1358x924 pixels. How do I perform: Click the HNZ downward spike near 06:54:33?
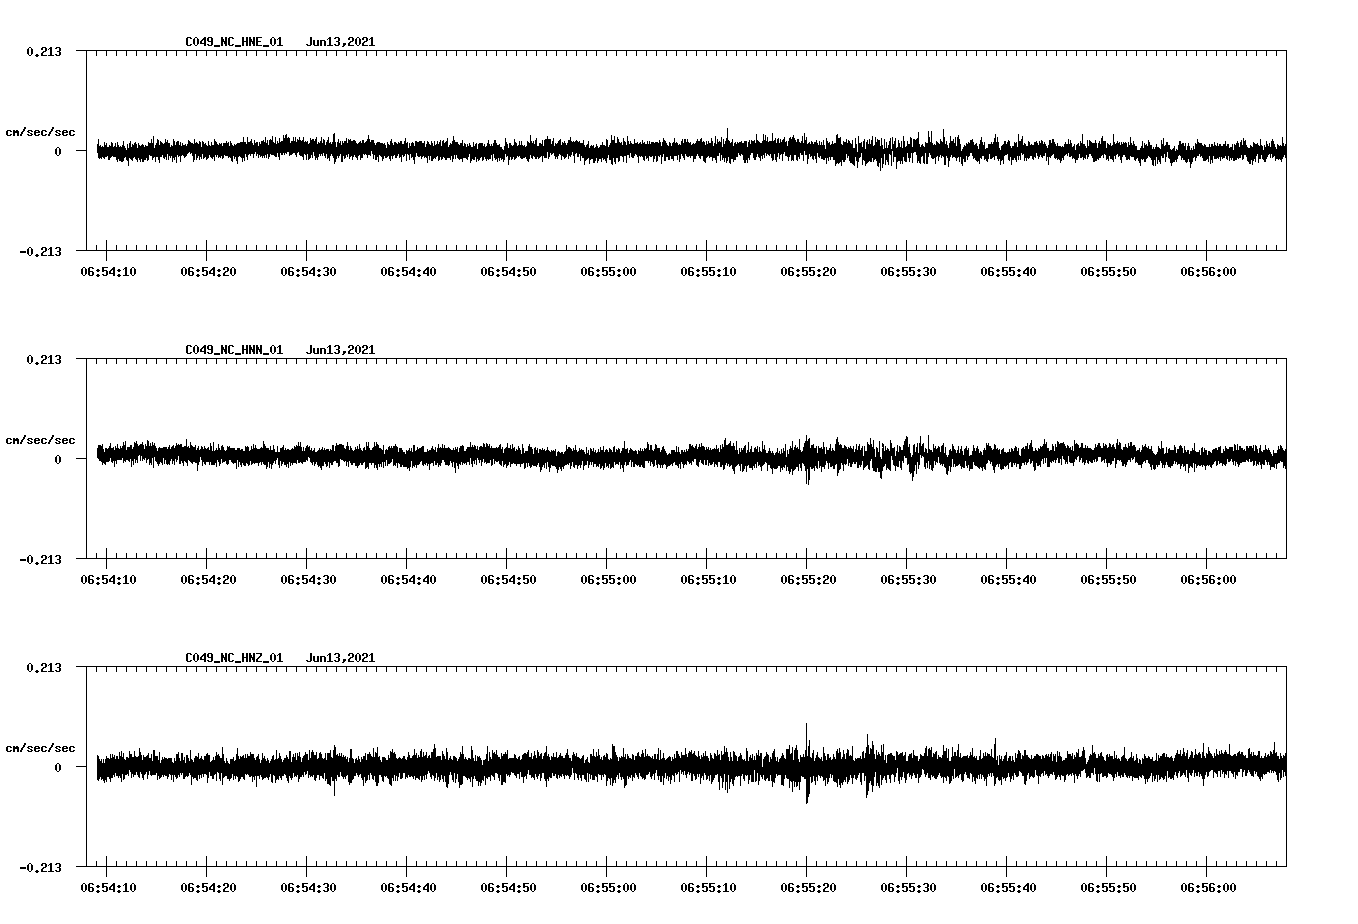(x=334, y=788)
